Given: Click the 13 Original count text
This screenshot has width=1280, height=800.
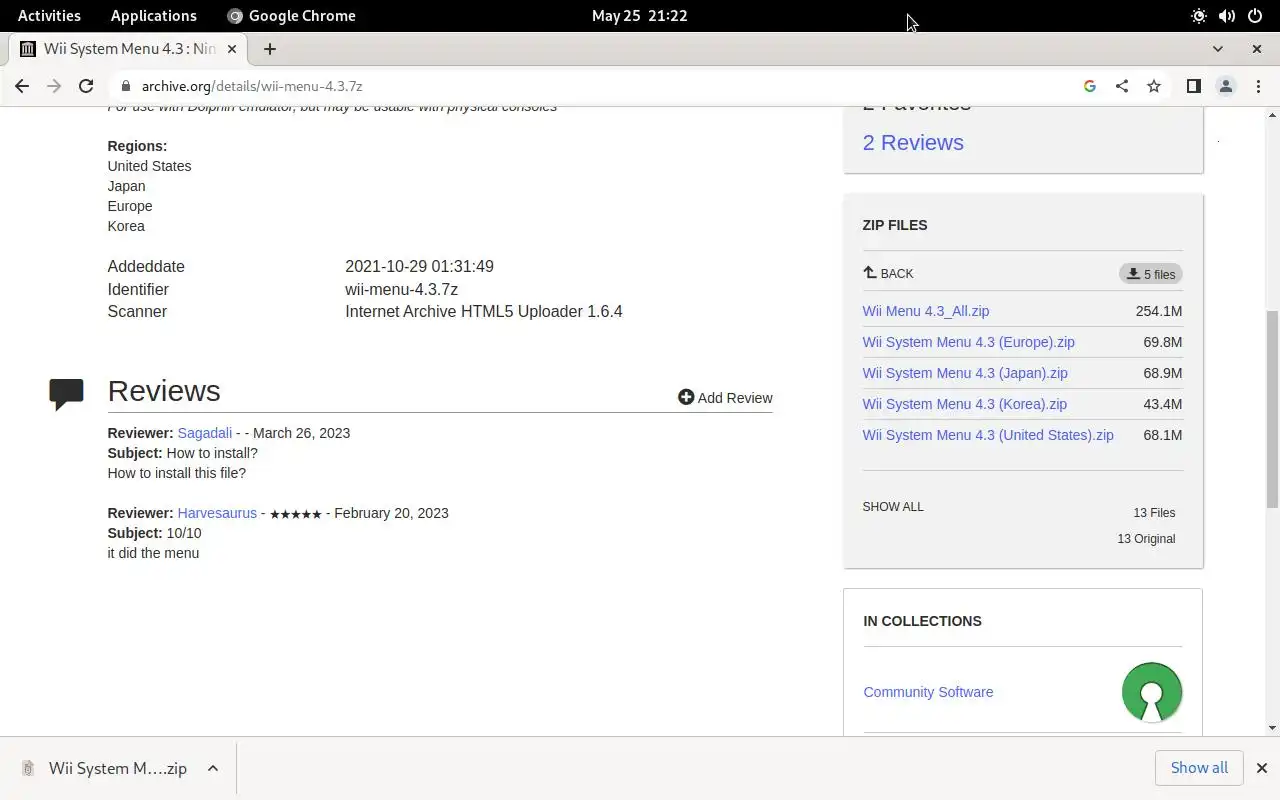Looking at the screenshot, I should (x=1146, y=538).
